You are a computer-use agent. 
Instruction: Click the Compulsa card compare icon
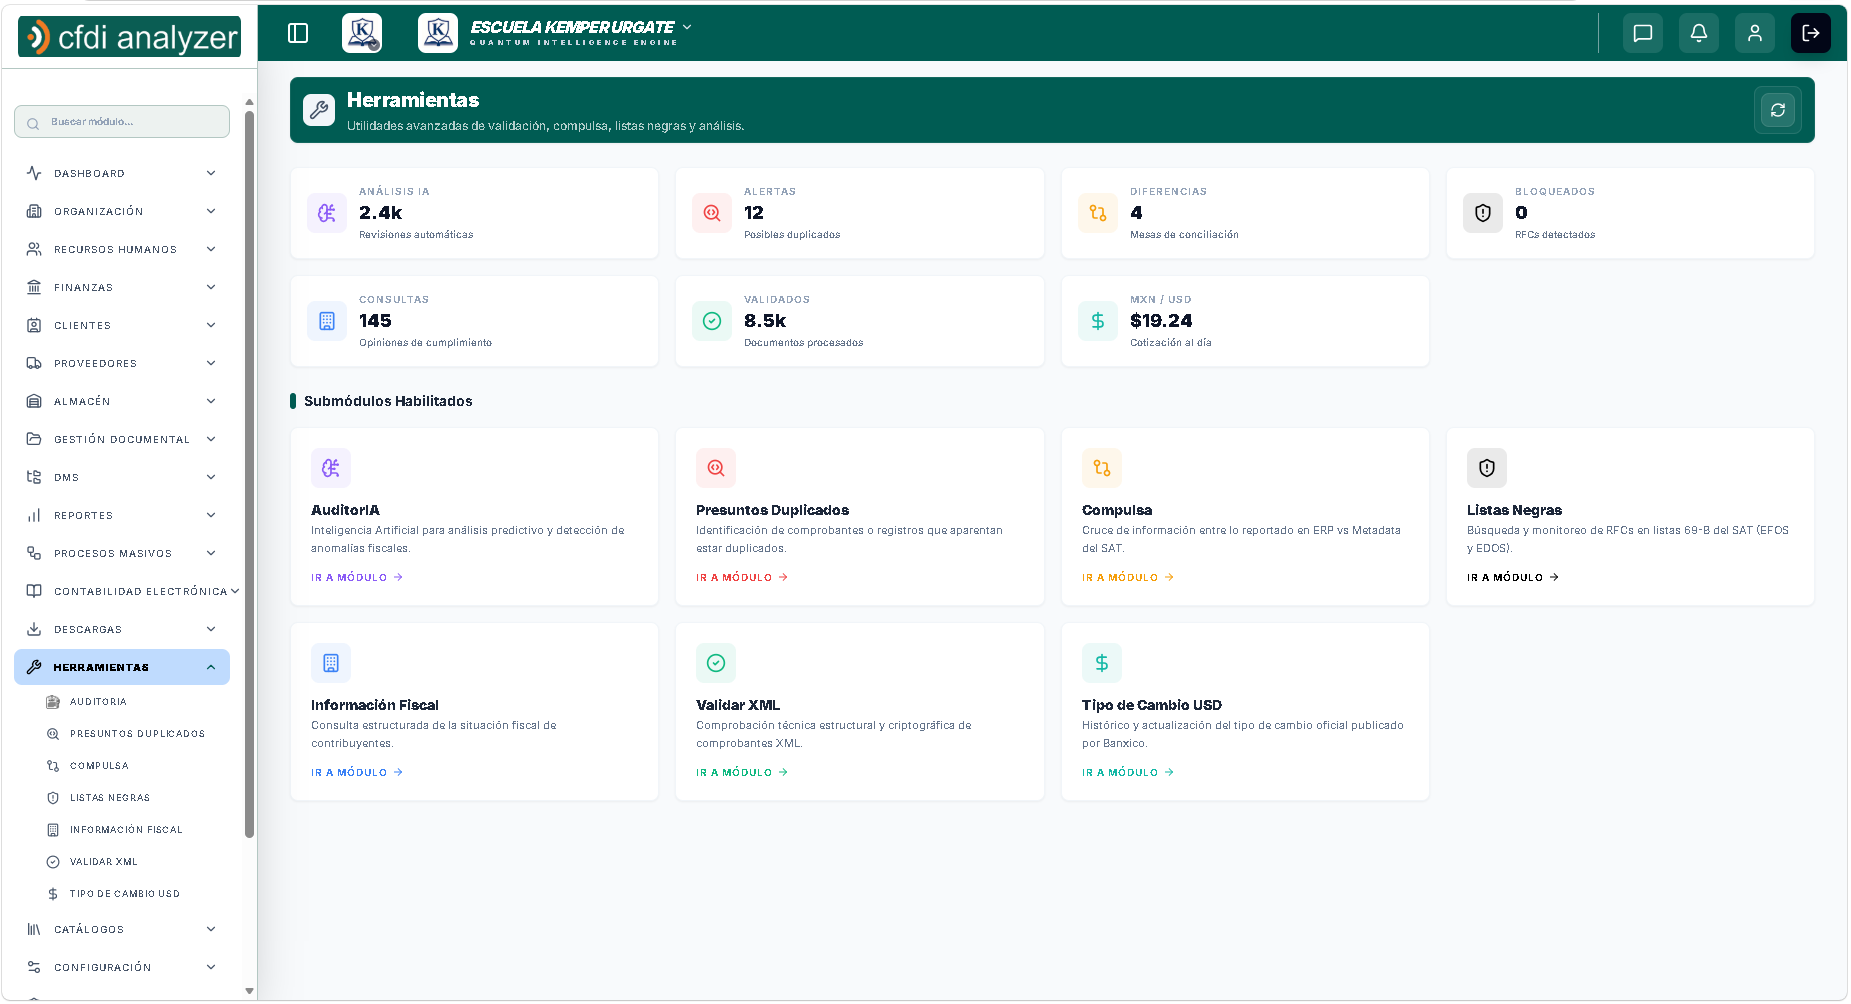pyautogui.click(x=1102, y=468)
